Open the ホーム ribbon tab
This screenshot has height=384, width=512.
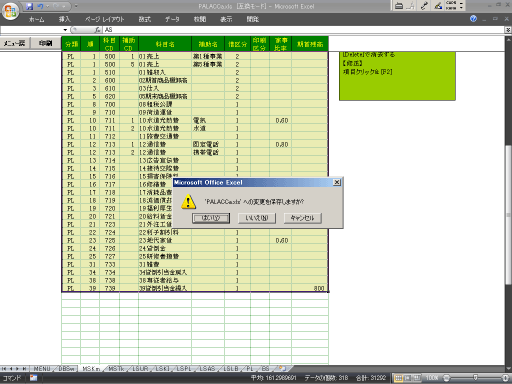[x=36, y=19]
